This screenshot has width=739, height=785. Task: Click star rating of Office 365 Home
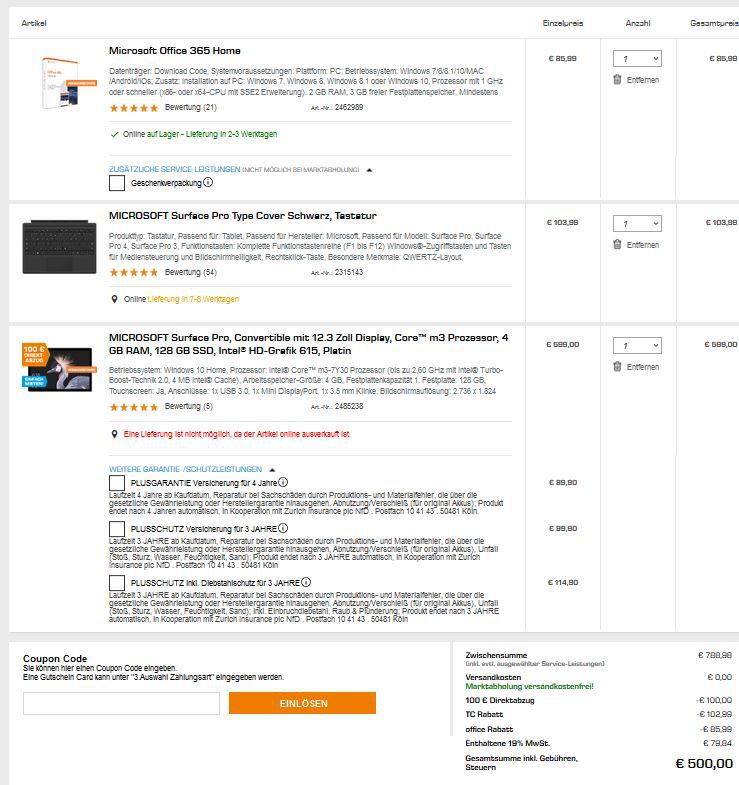pyautogui.click(x=134, y=108)
